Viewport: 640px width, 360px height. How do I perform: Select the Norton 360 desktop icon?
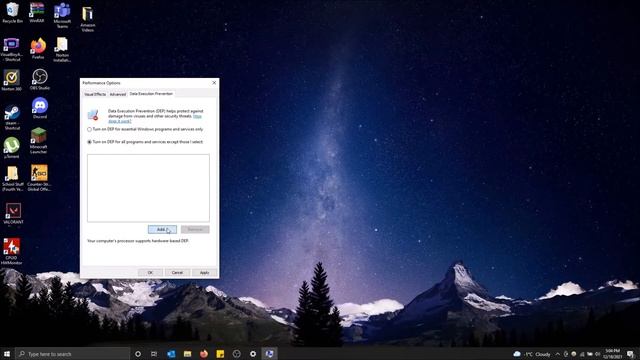pyautogui.click(x=11, y=80)
